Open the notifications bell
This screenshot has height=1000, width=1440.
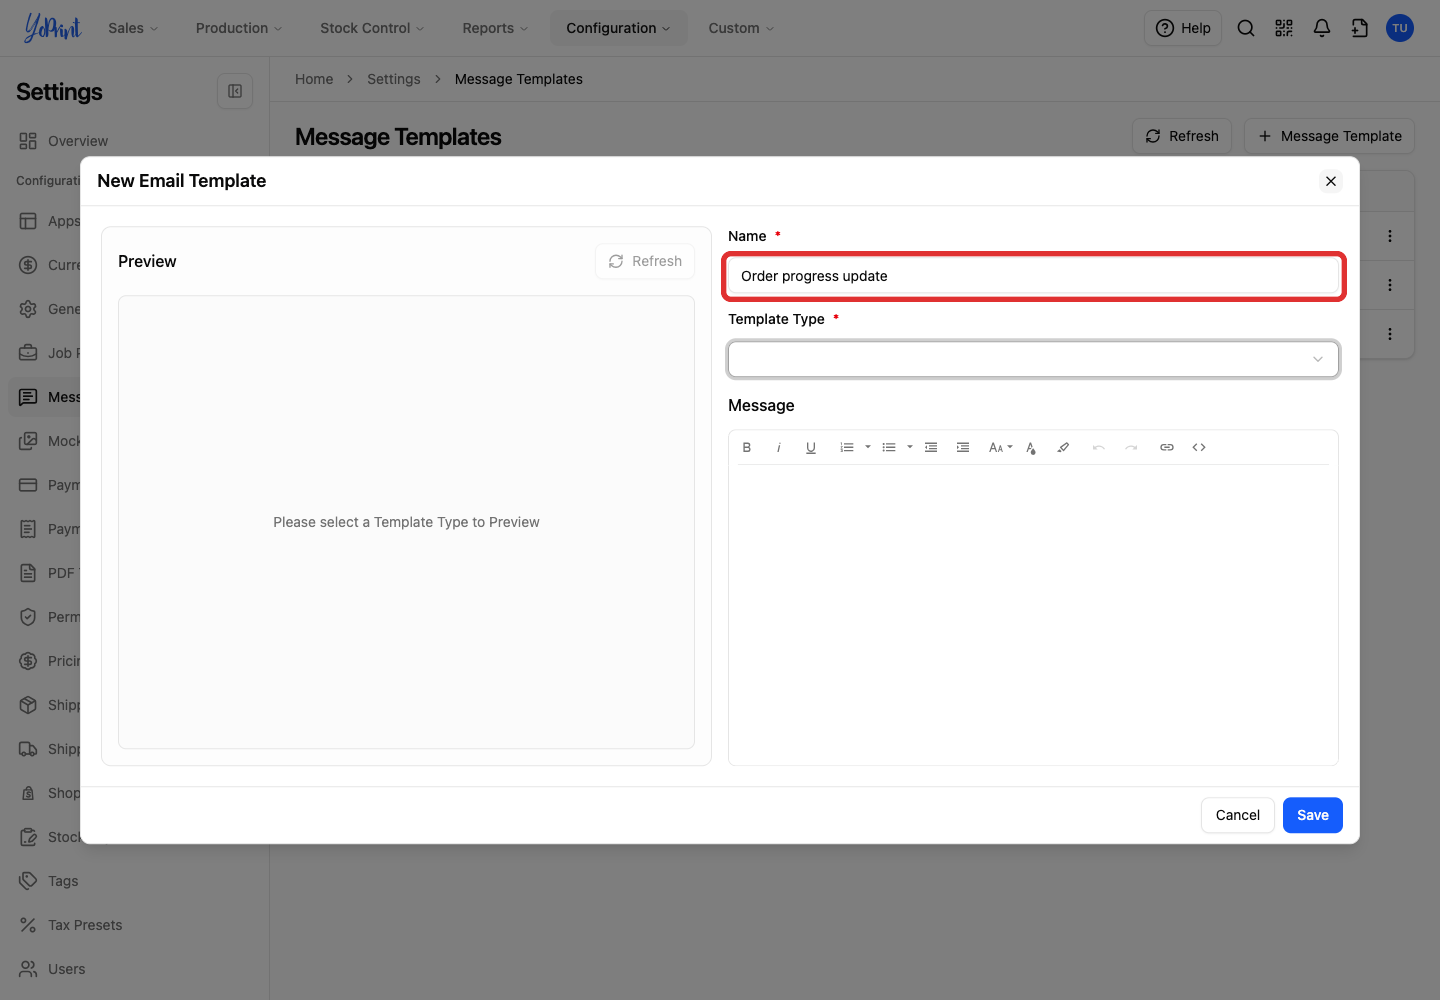click(1322, 28)
